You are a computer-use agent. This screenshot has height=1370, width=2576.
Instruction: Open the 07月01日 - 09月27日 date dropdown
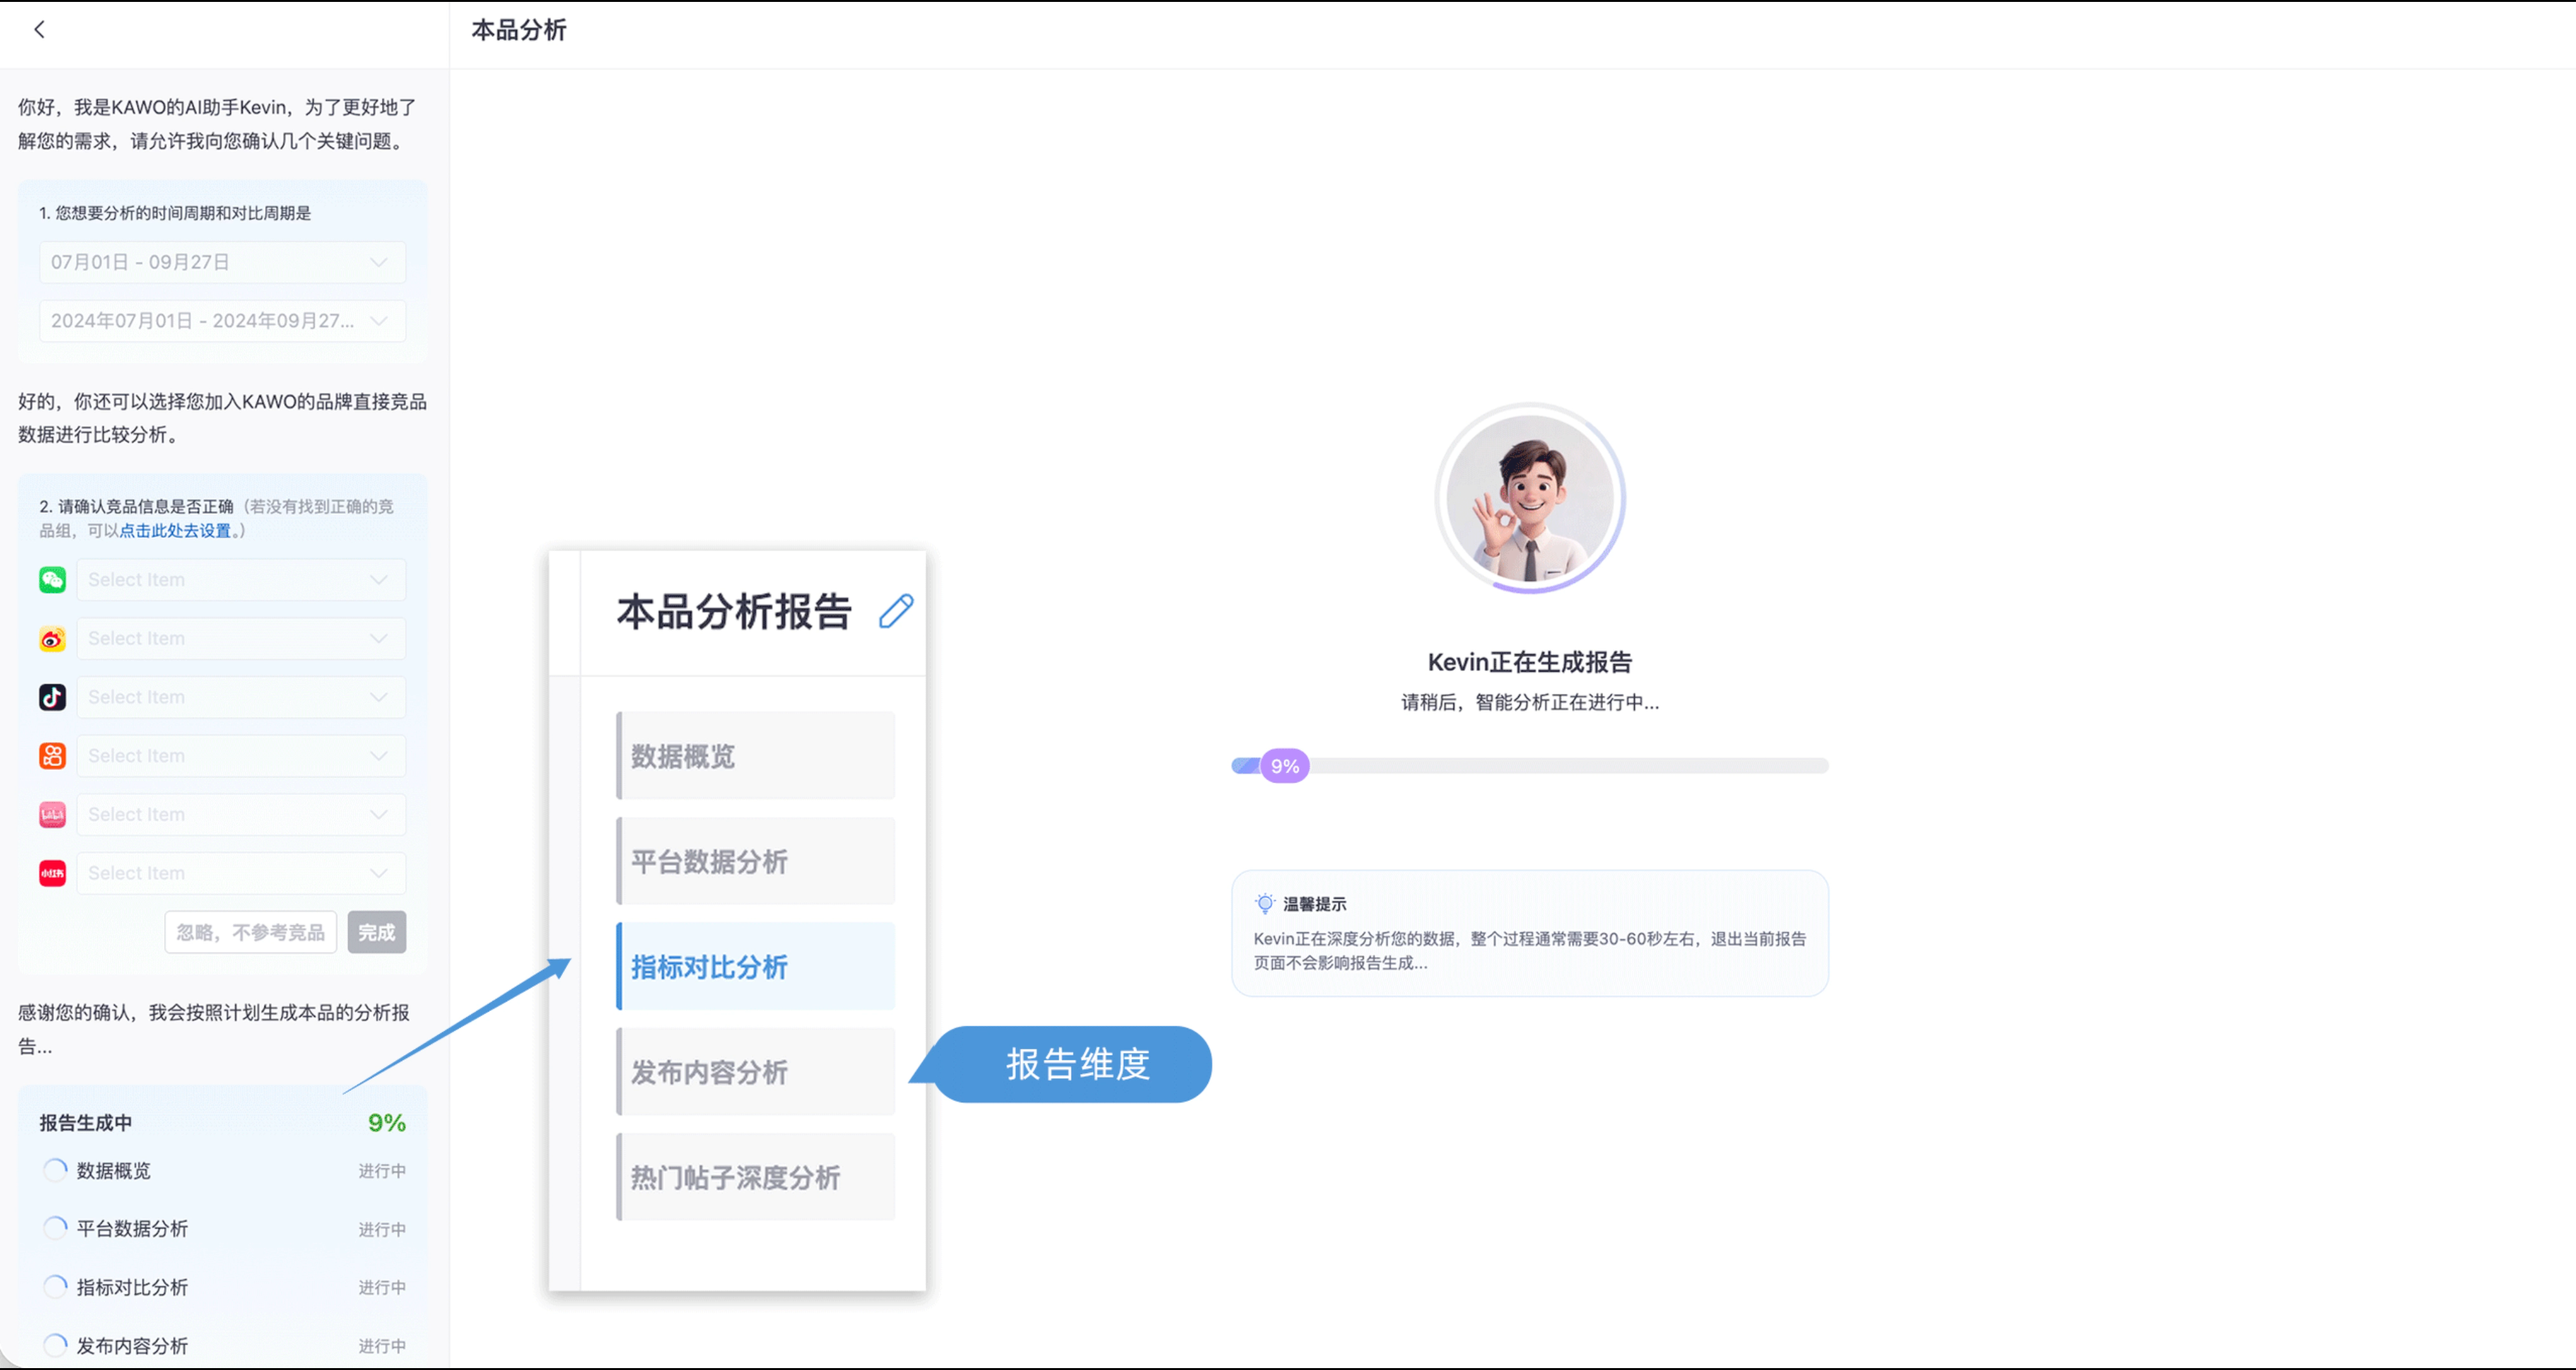222,262
